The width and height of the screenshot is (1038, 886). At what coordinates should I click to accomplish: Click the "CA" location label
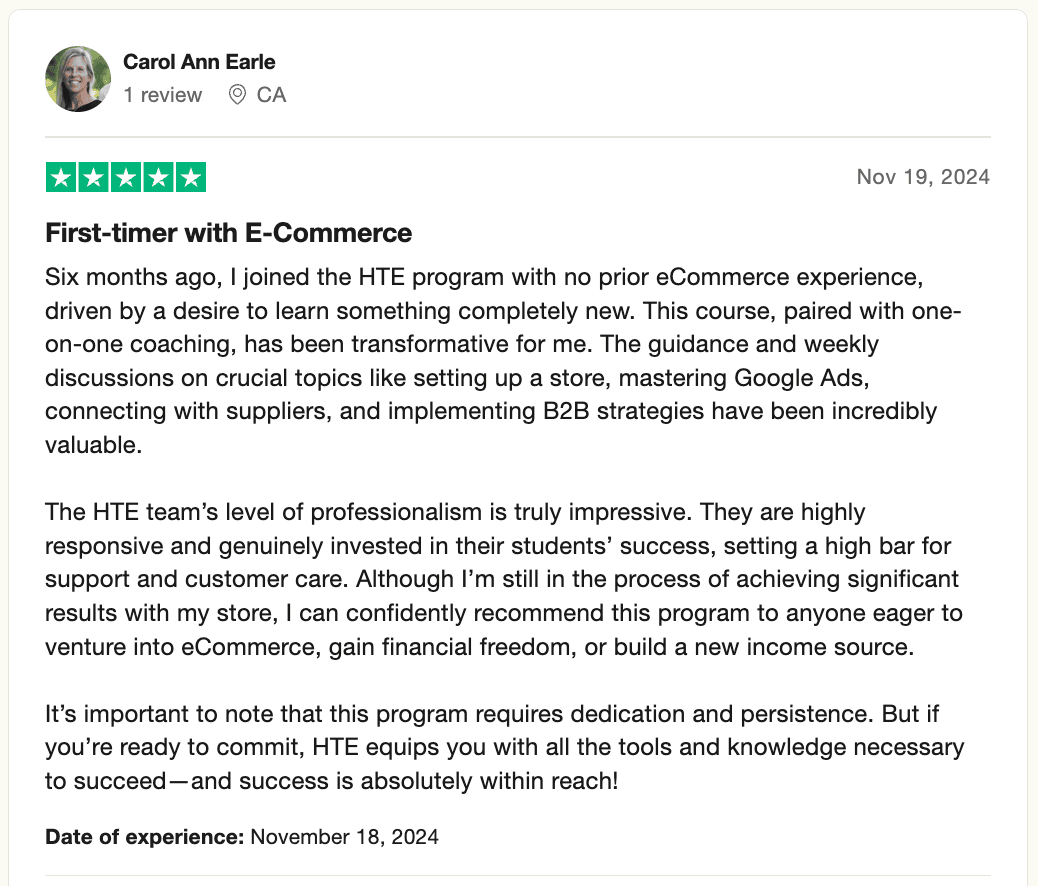coord(271,95)
